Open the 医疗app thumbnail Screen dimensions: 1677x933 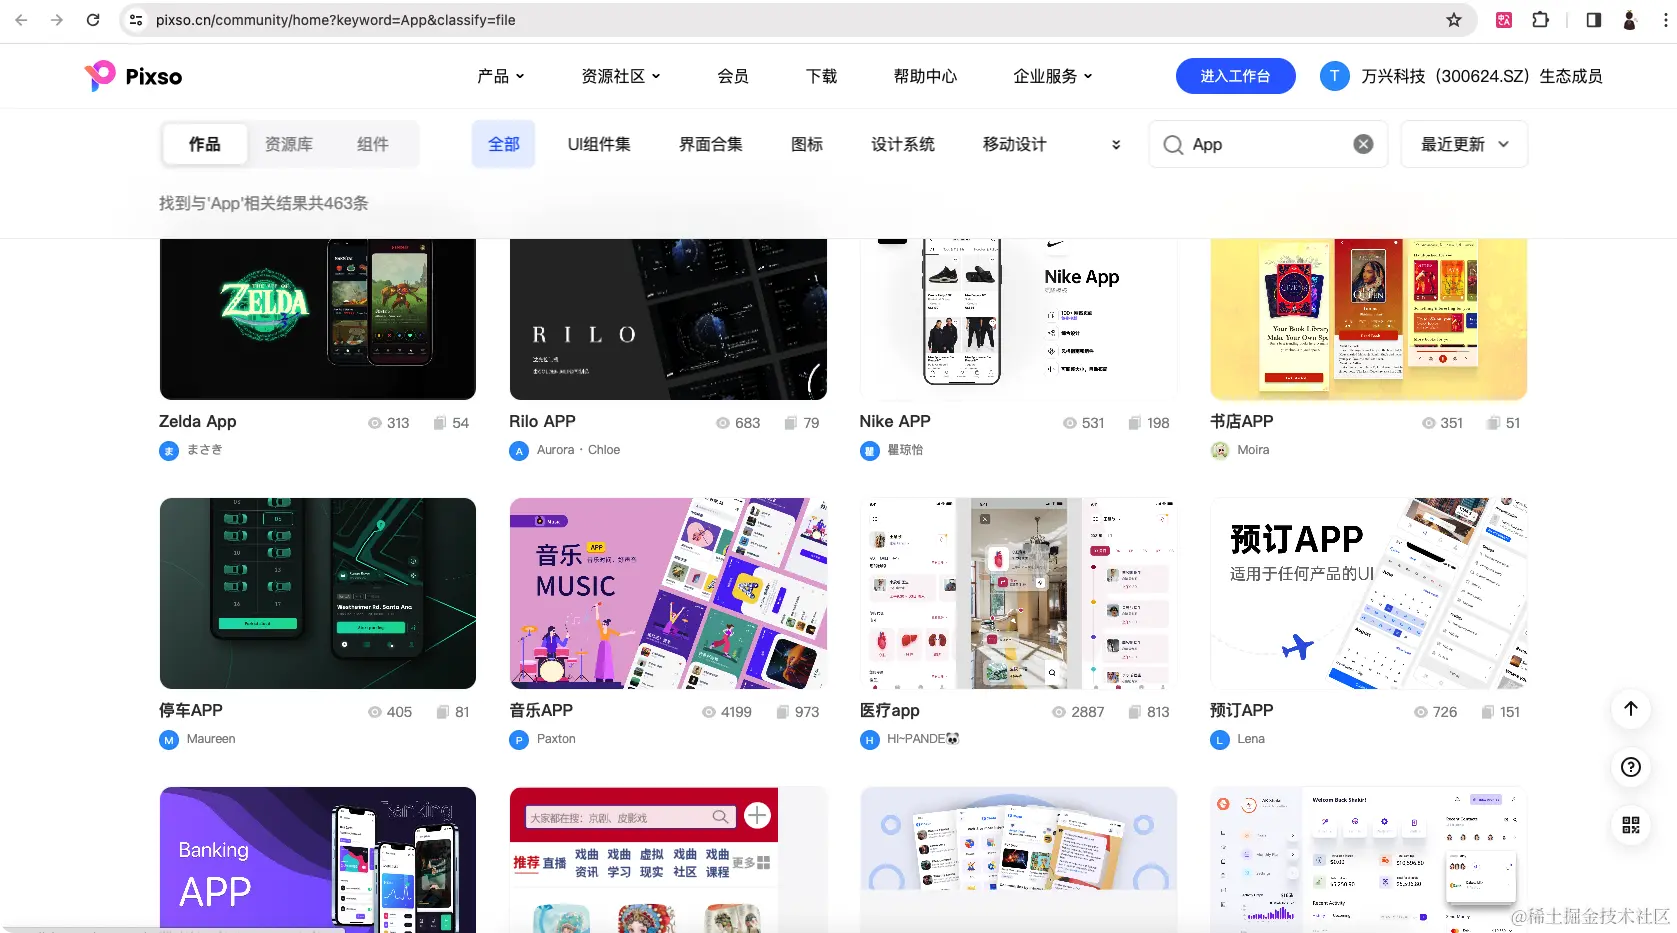click(x=1018, y=593)
